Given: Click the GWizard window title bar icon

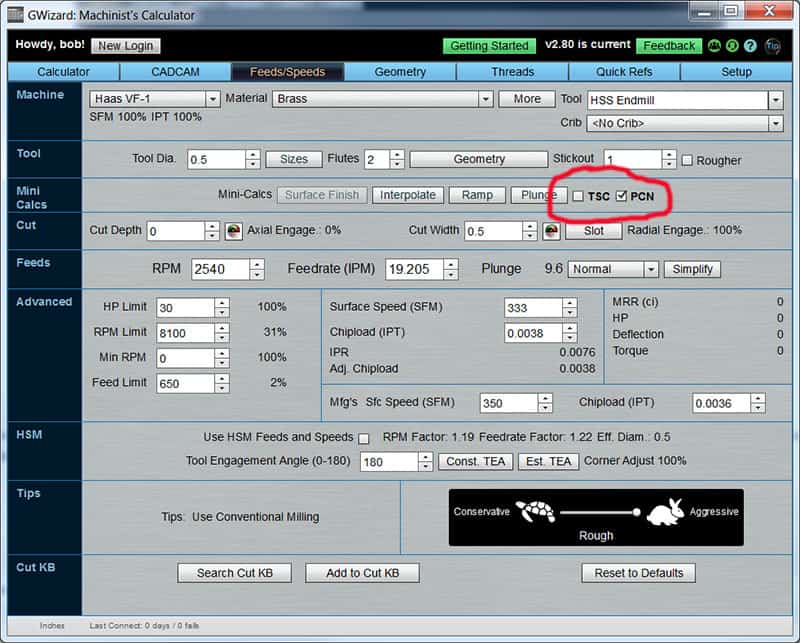Looking at the screenshot, I should [15, 15].
